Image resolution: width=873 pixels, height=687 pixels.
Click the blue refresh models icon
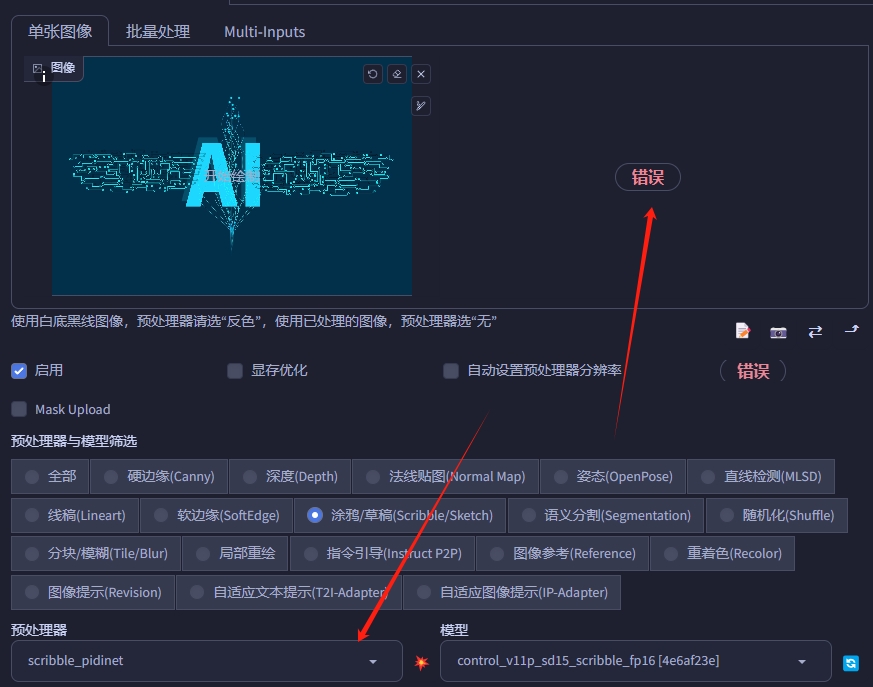(x=850, y=662)
